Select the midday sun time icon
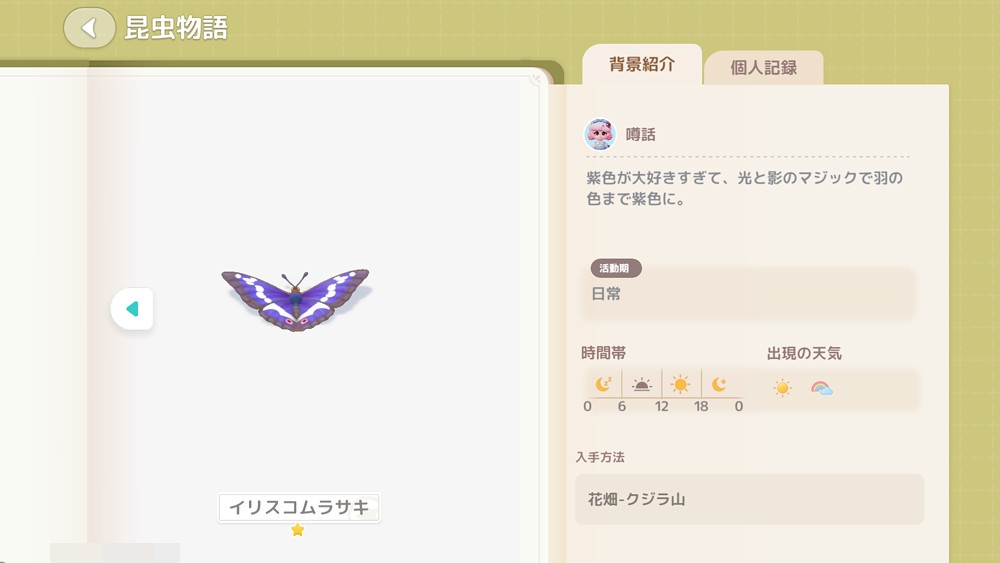 click(680, 384)
